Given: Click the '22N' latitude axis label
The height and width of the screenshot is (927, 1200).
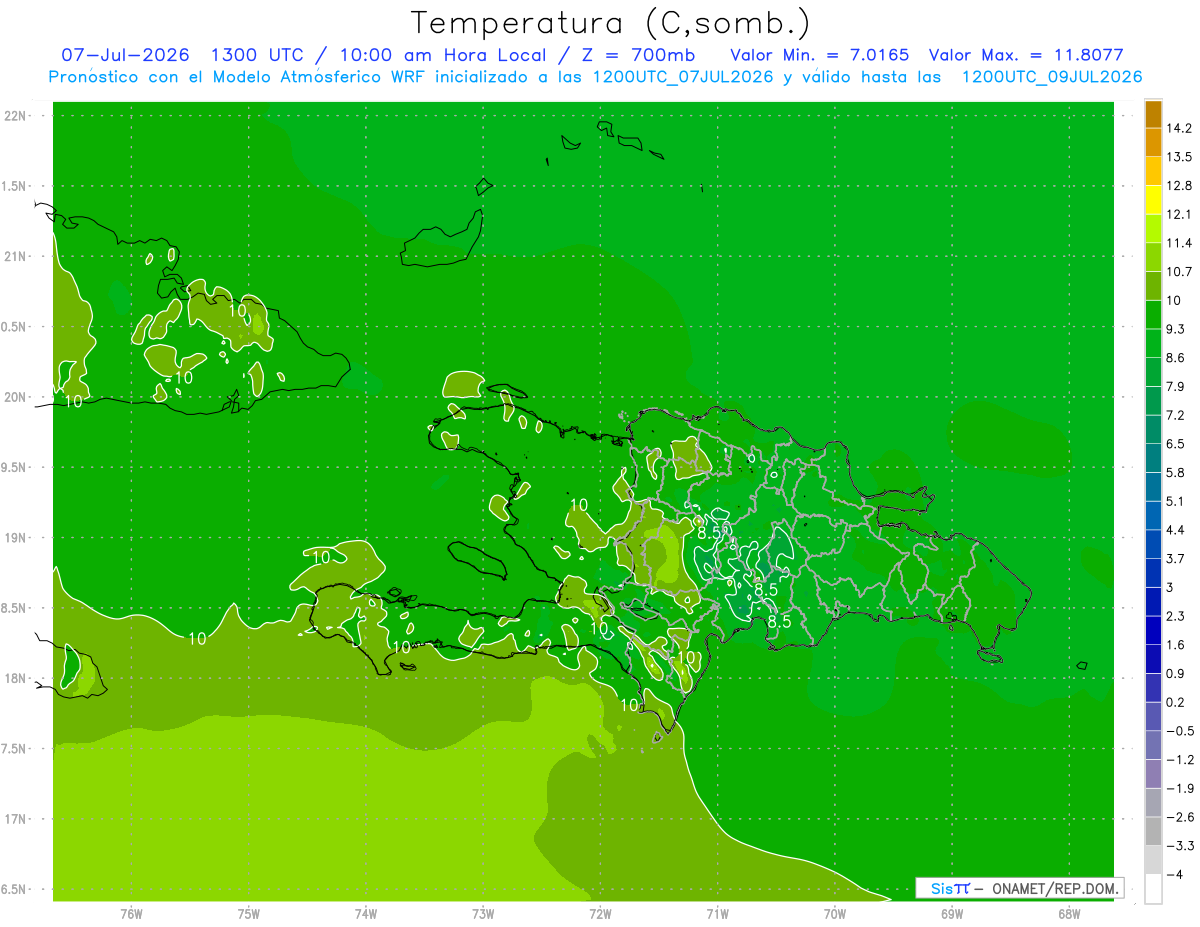Looking at the screenshot, I should point(15,116).
